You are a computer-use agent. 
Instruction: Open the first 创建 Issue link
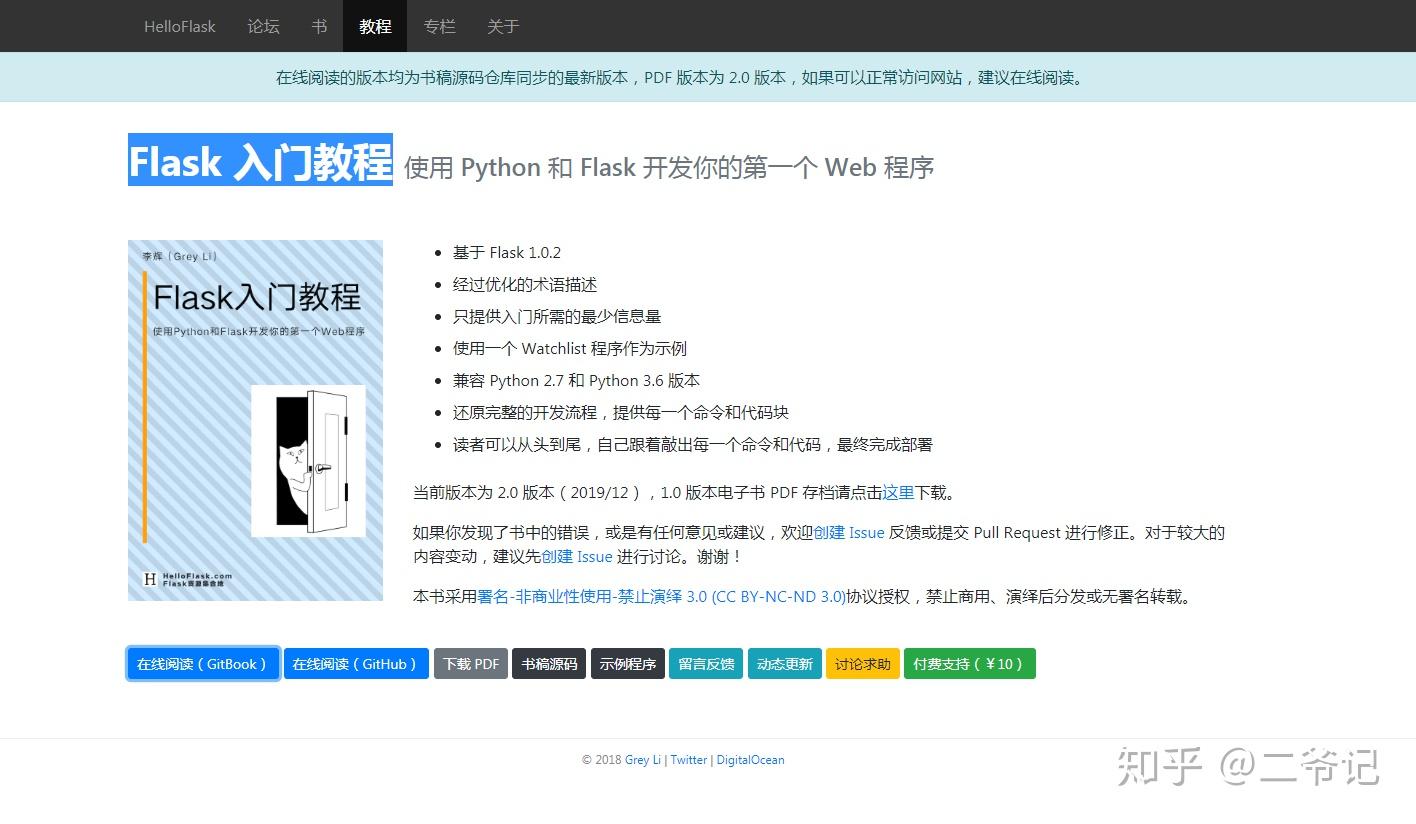pos(849,533)
